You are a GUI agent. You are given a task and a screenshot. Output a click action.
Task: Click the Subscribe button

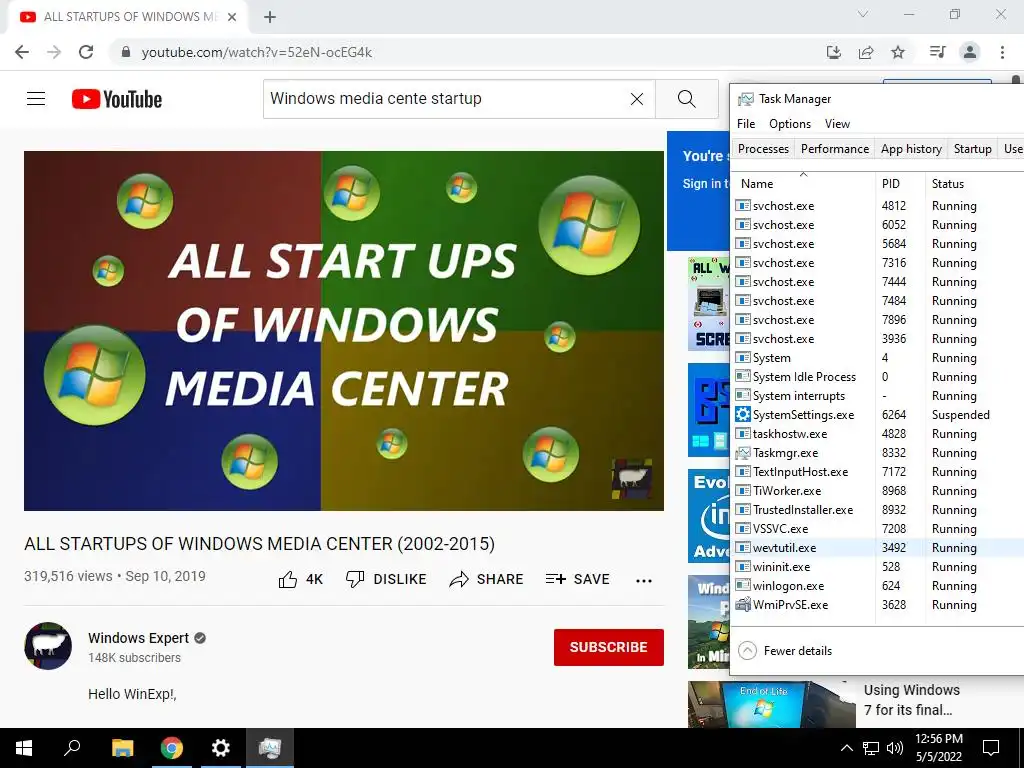pyautogui.click(x=609, y=647)
